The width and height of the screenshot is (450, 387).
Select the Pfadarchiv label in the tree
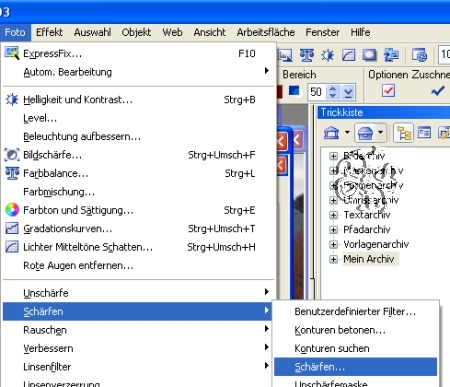pyautogui.click(x=367, y=230)
